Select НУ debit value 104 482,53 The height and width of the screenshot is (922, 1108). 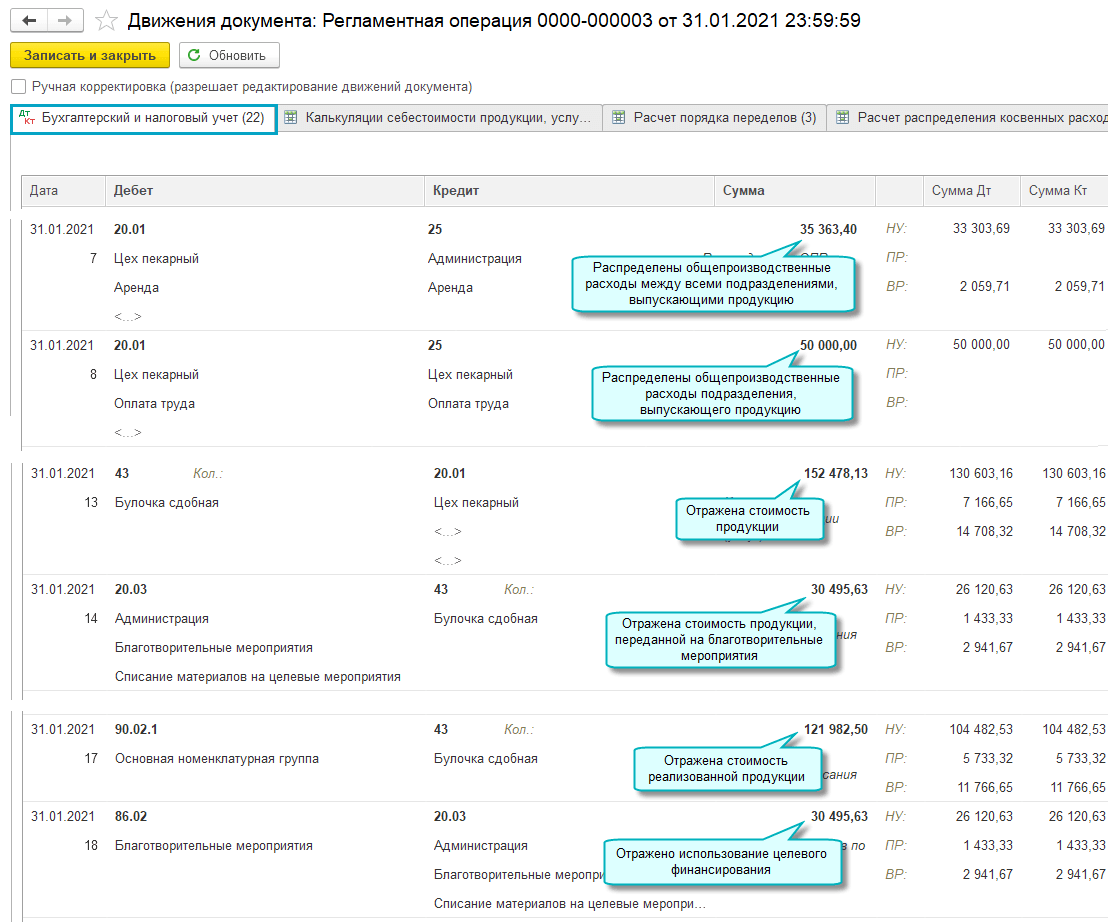pos(981,729)
